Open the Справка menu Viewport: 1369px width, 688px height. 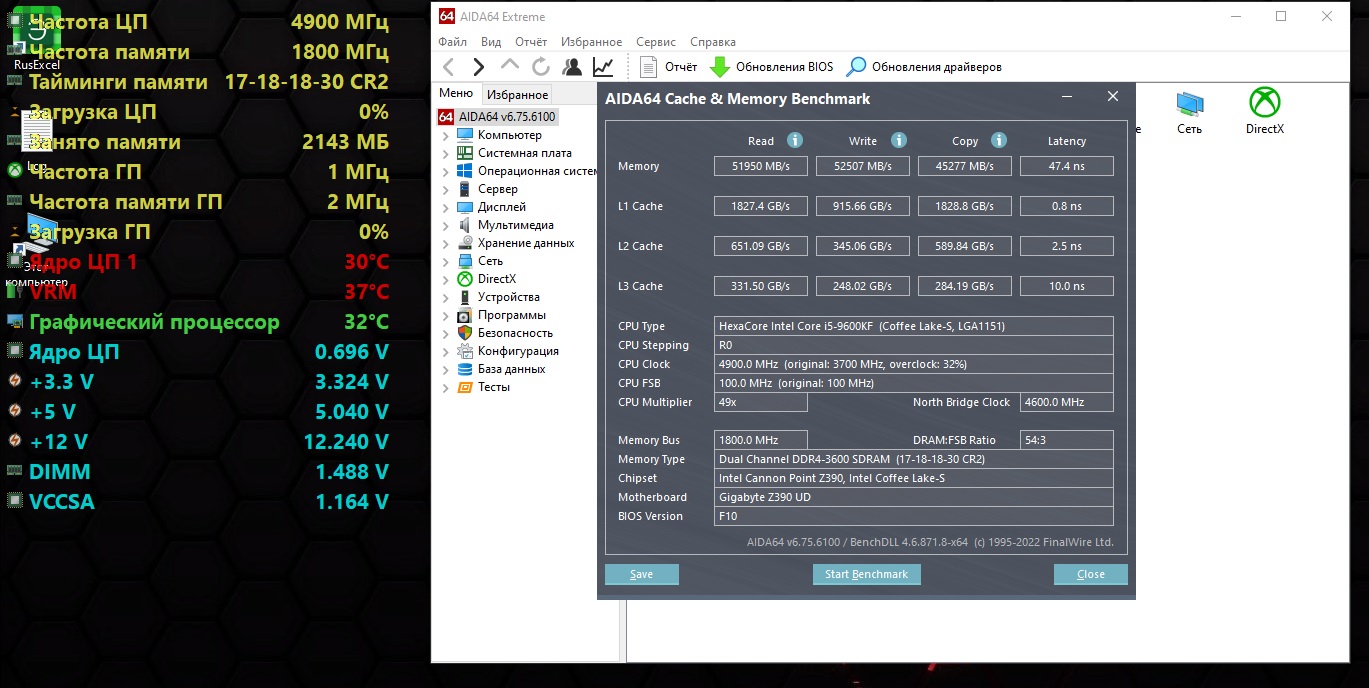tap(713, 42)
